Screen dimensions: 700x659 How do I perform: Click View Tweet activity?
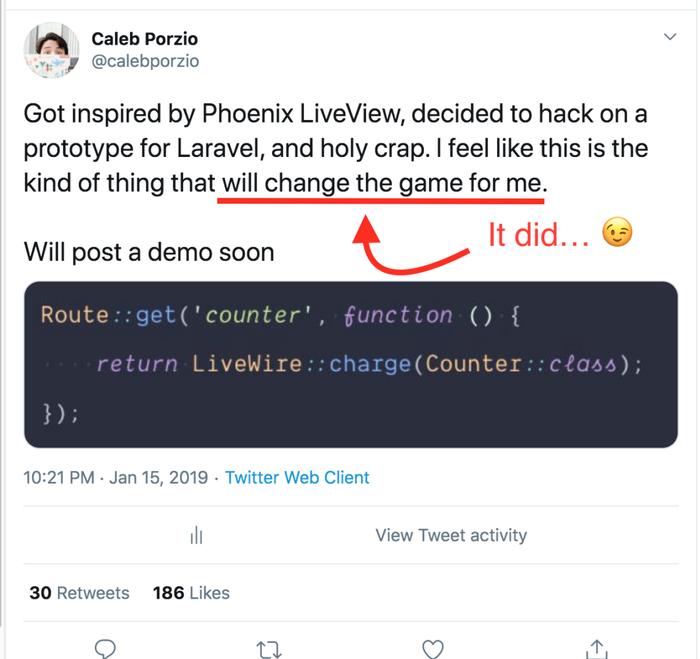(x=451, y=535)
